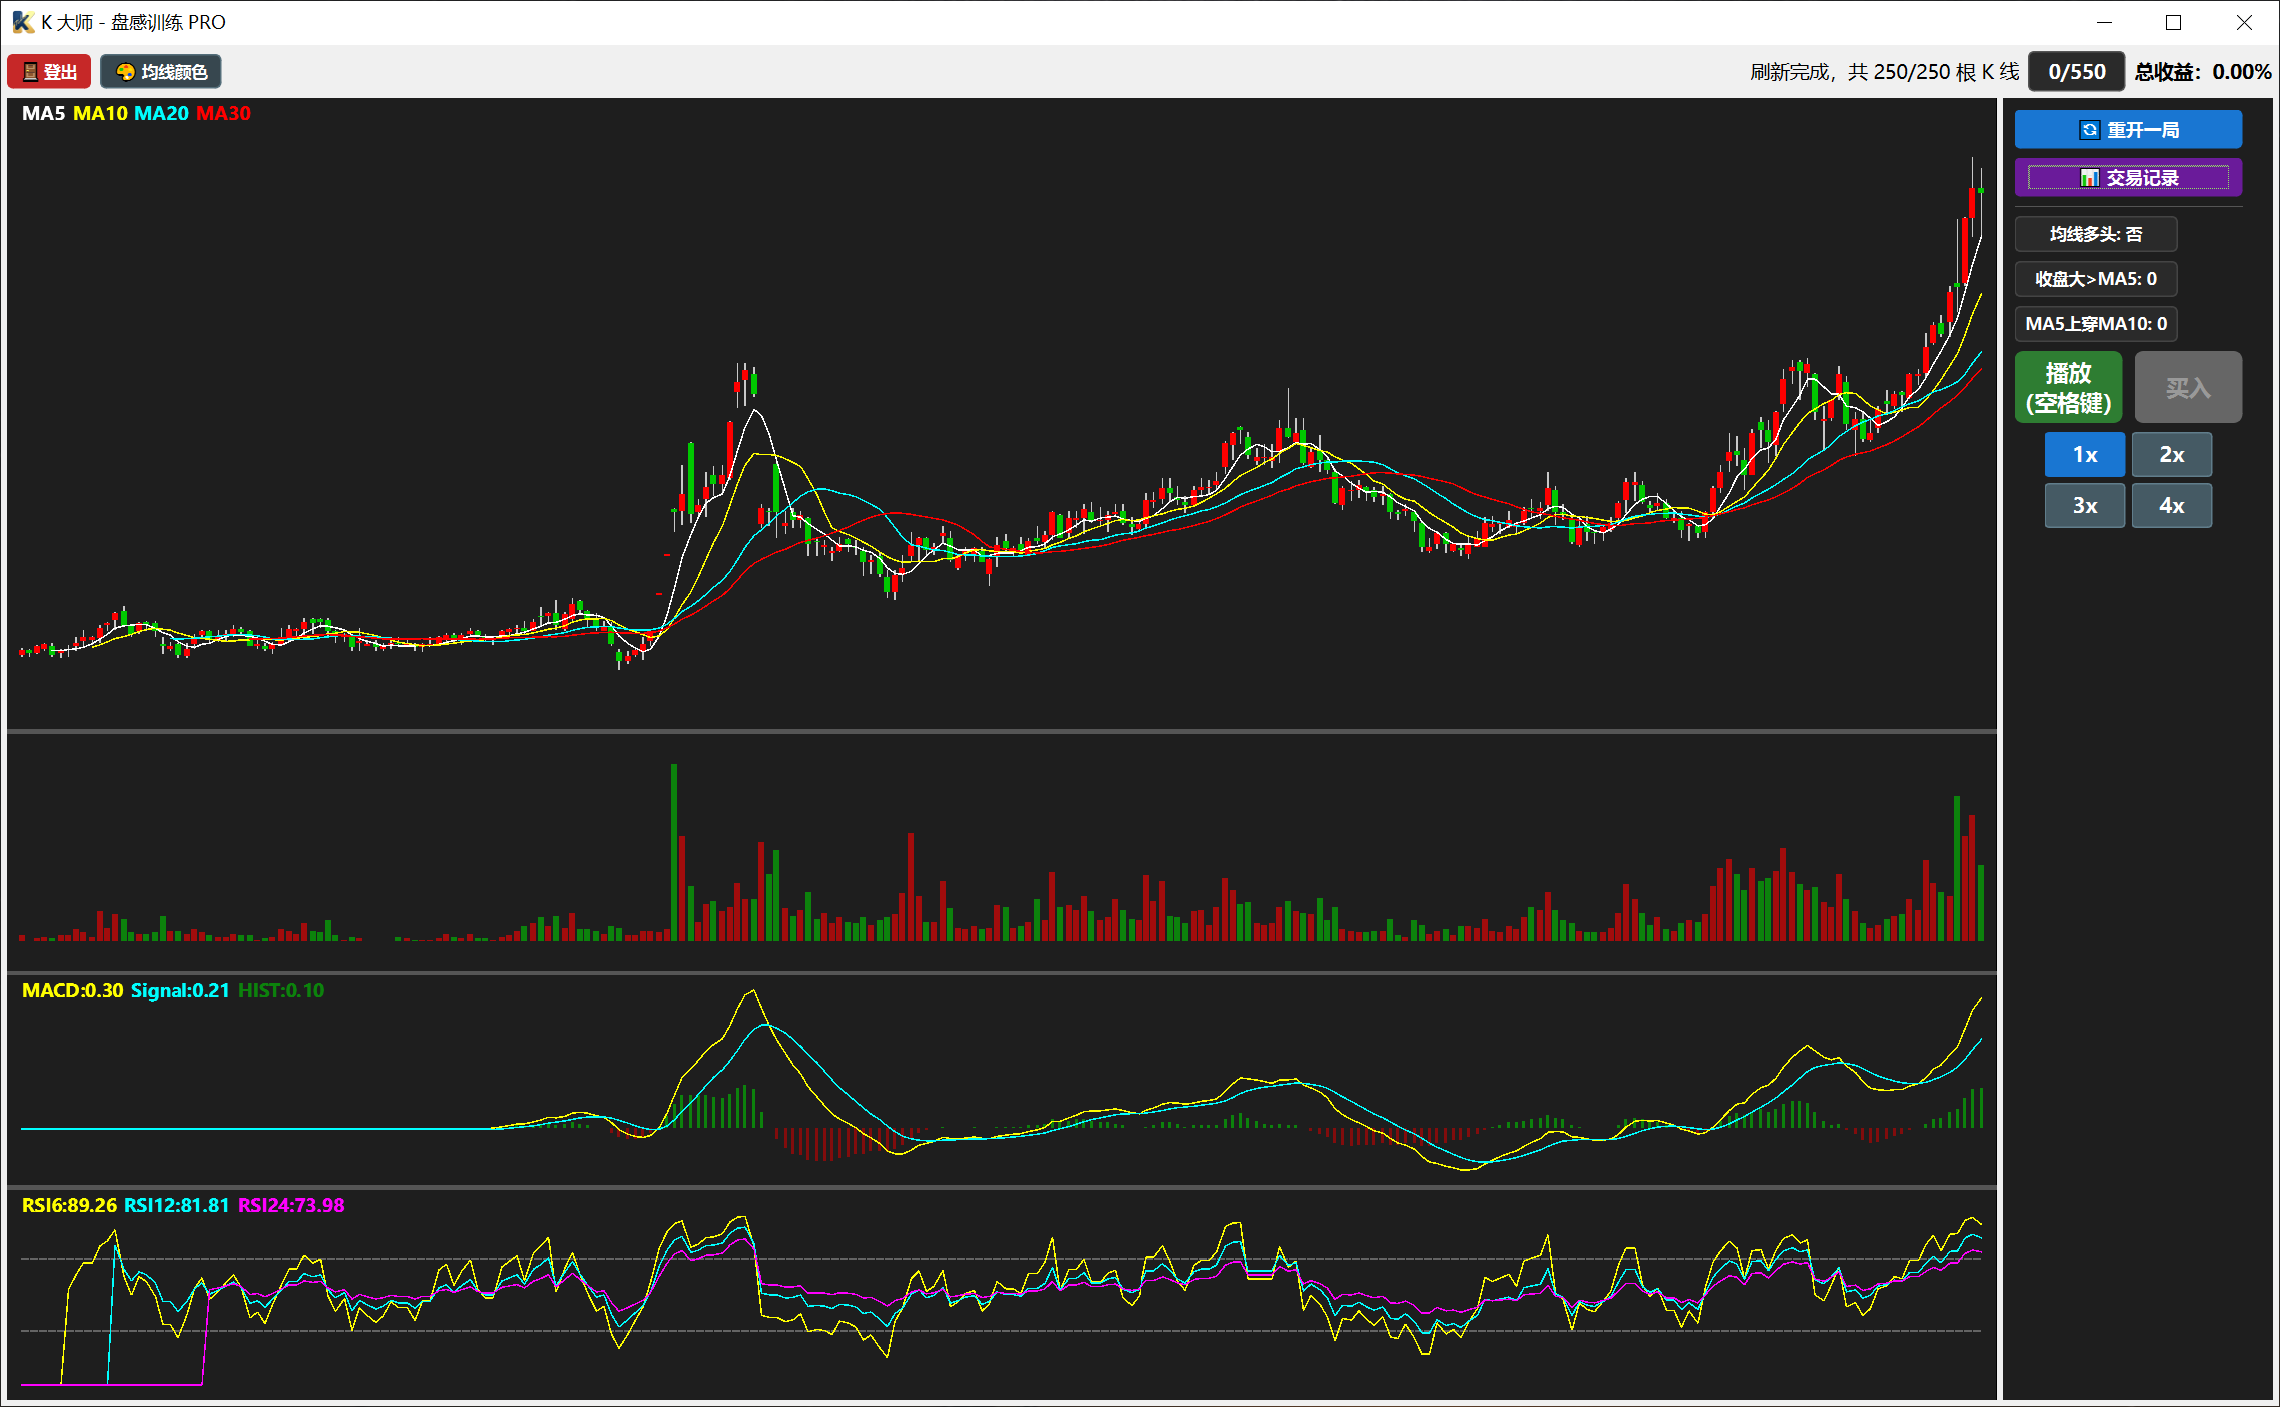Click the MACD:0.30 value label
This screenshot has height=1407, width=2280.
72,991
